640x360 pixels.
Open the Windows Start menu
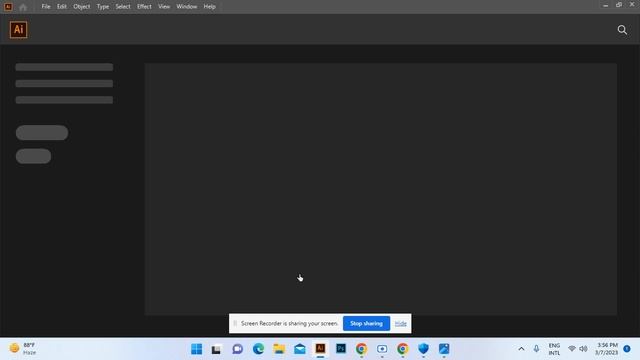tap(196, 349)
